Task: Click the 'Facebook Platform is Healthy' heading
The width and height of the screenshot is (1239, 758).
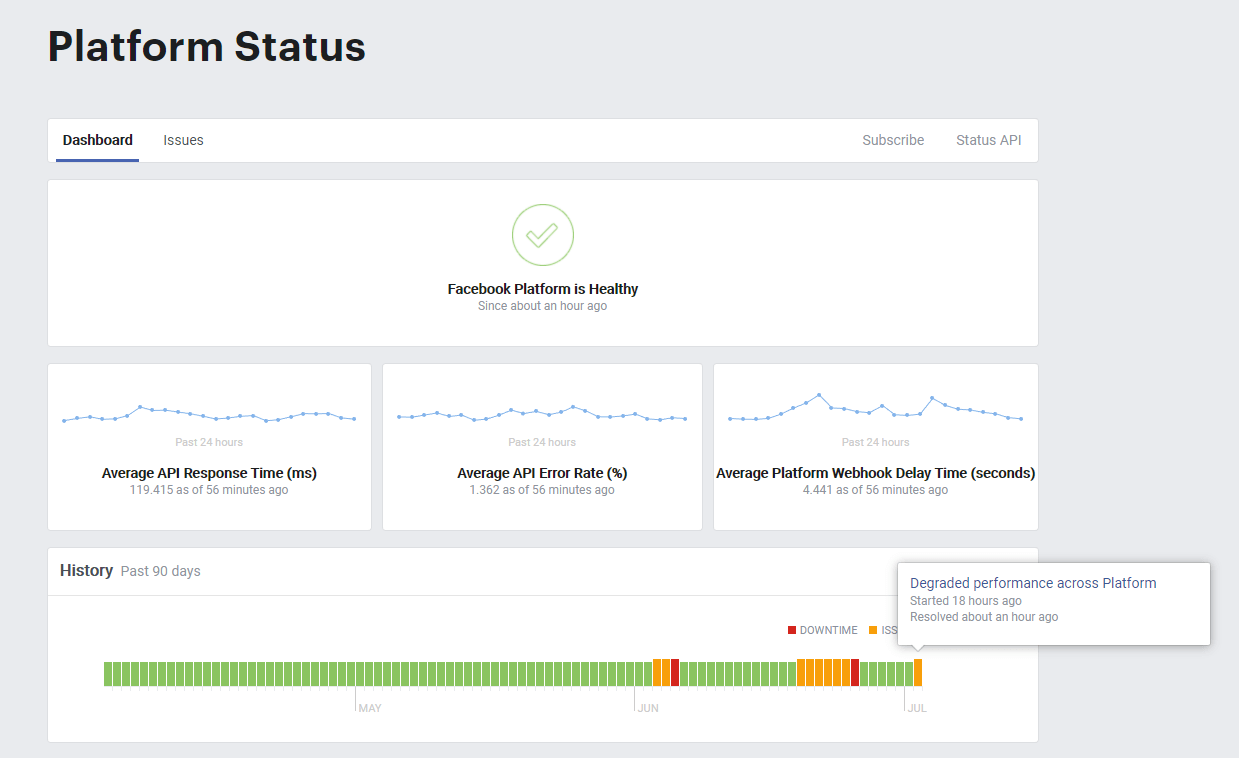Action: 542,289
